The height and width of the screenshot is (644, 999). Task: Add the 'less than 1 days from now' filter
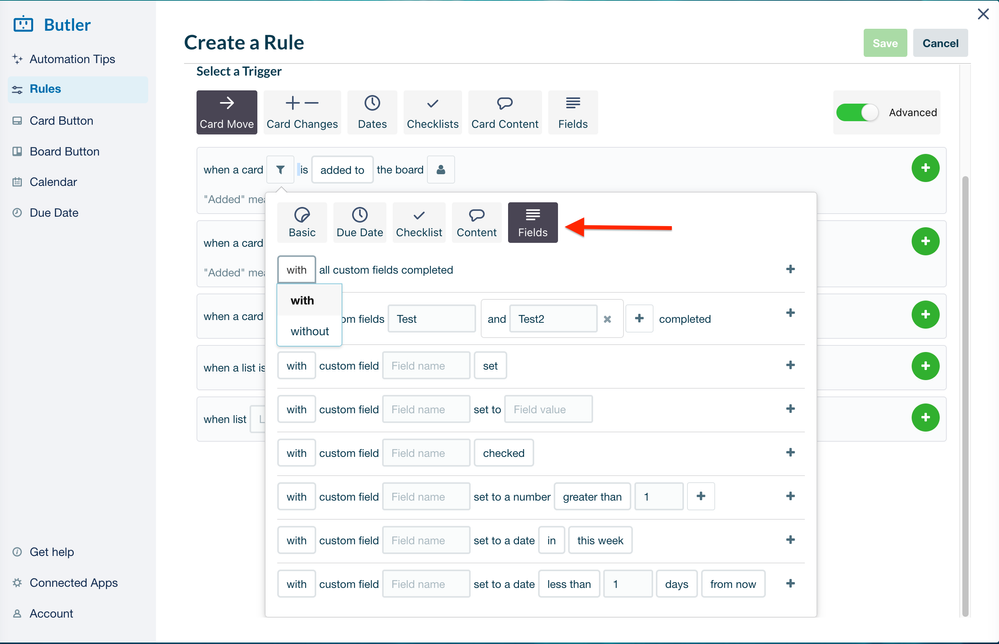[x=791, y=583]
